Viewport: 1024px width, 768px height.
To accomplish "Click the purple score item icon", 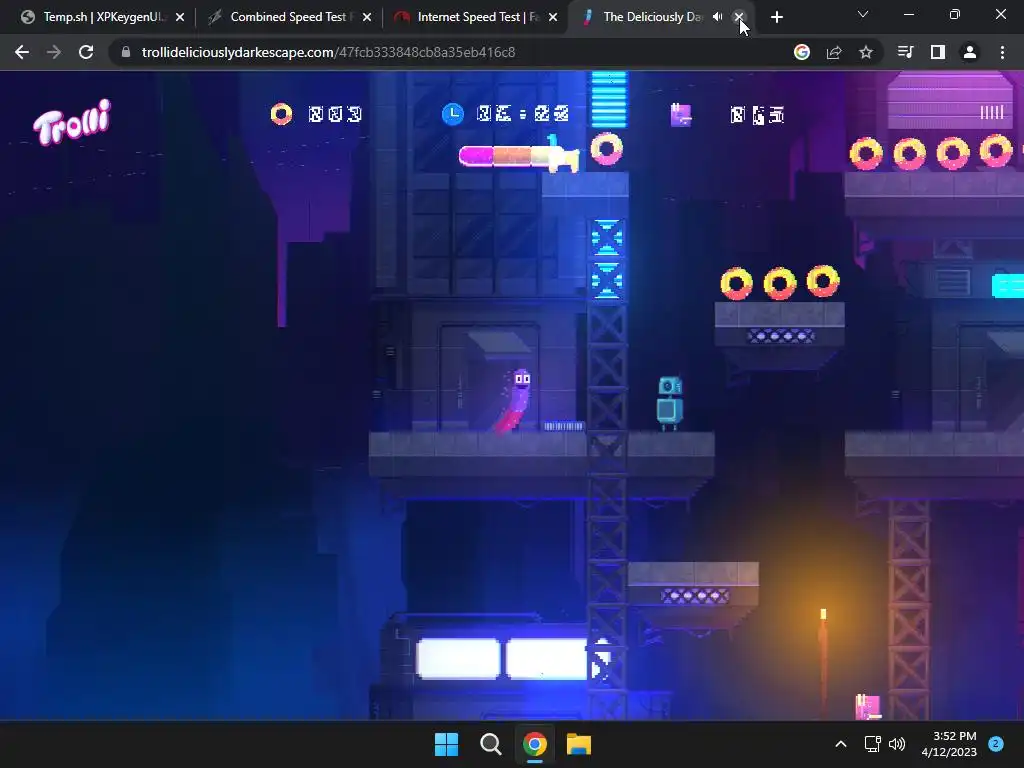I will click(x=681, y=115).
